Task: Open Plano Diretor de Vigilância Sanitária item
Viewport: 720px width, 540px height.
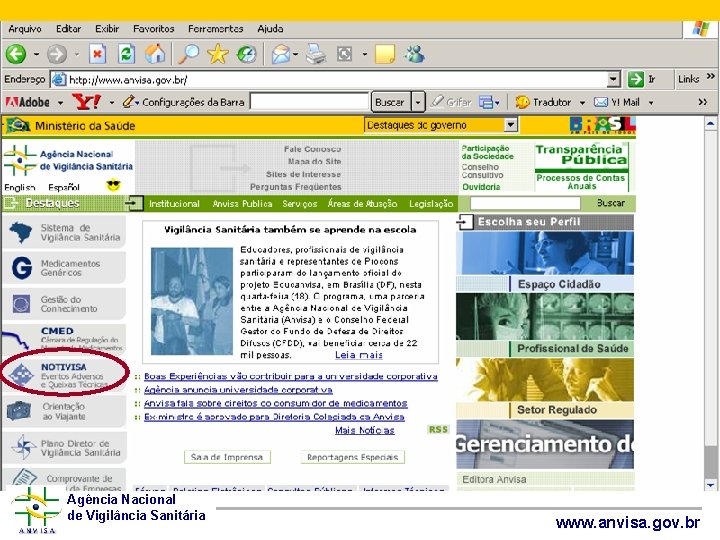Action: point(63,447)
